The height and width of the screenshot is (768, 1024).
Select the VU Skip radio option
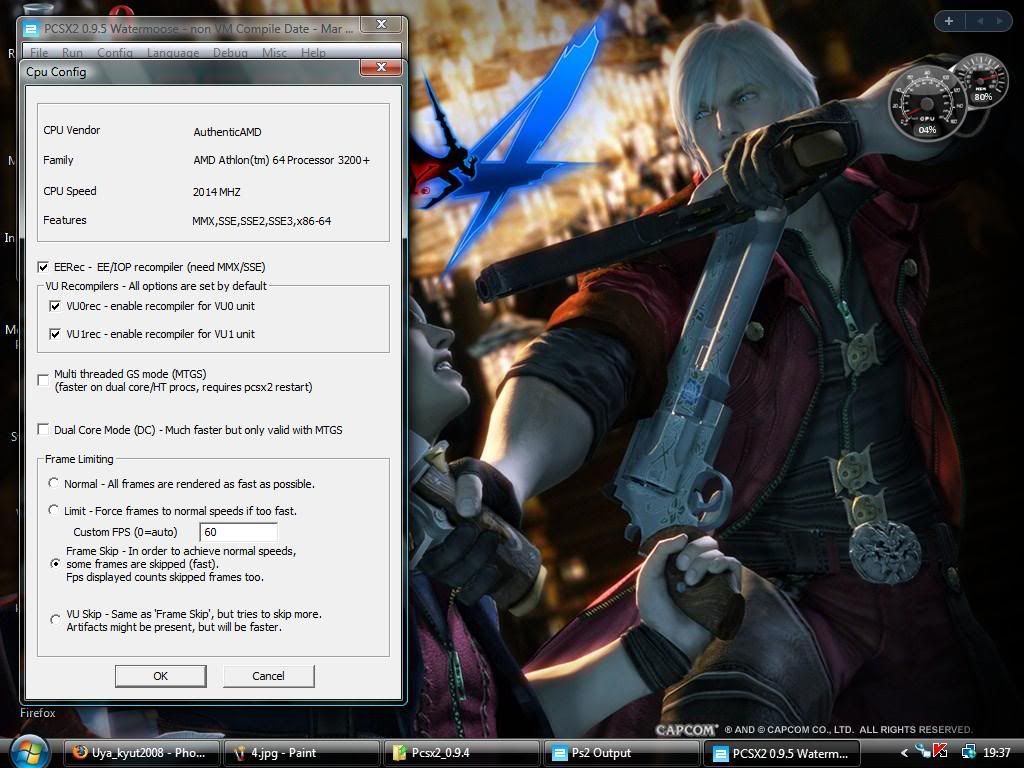[x=56, y=619]
